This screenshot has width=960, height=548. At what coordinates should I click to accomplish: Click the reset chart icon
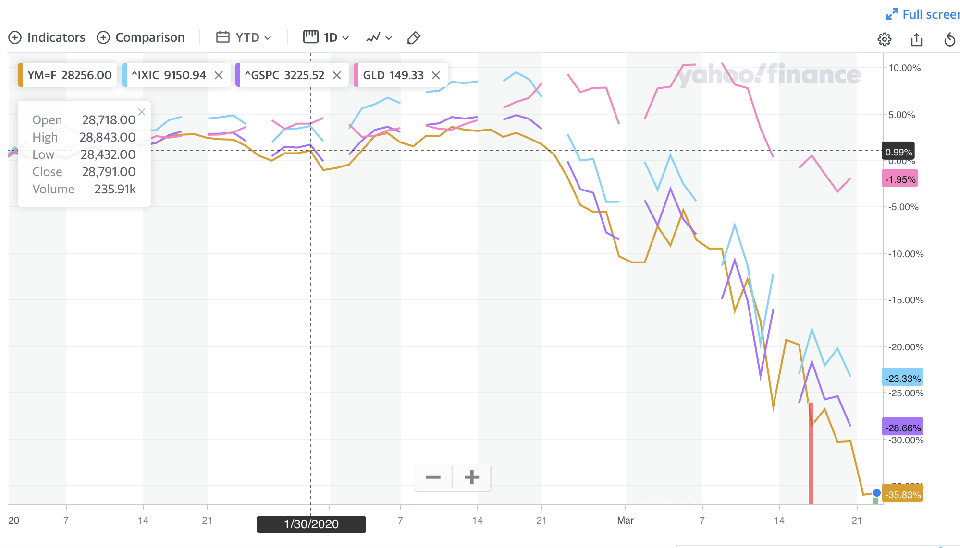pyautogui.click(x=950, y=39)
